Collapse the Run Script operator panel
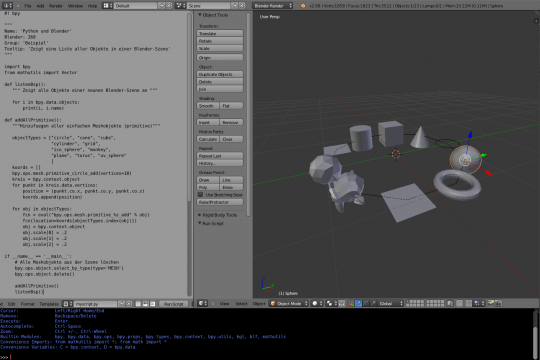This screenshot has height=360, width=540. [200, 223]
